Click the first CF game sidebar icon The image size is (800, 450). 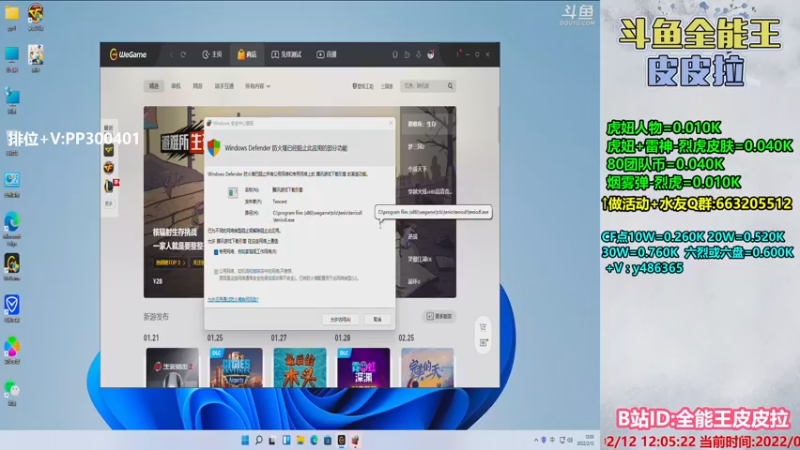[x=109, y=150]
